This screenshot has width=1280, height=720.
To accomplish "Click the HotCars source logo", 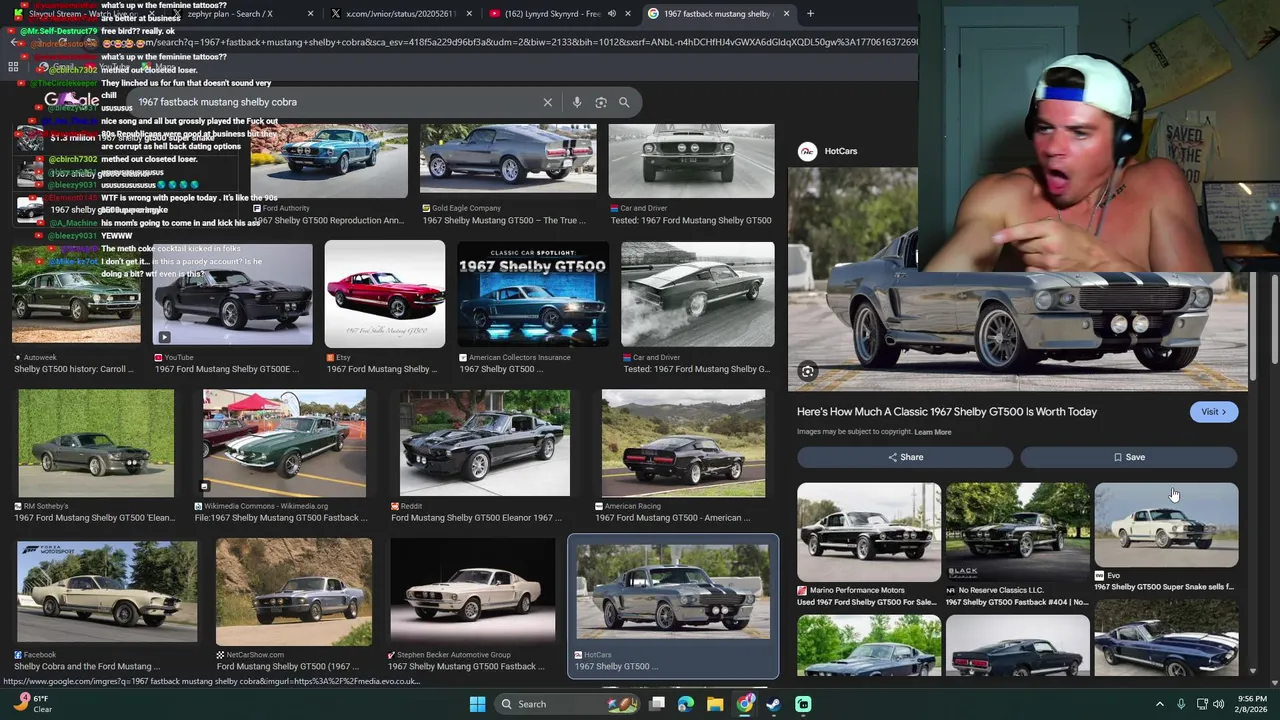I will point(807,151).
